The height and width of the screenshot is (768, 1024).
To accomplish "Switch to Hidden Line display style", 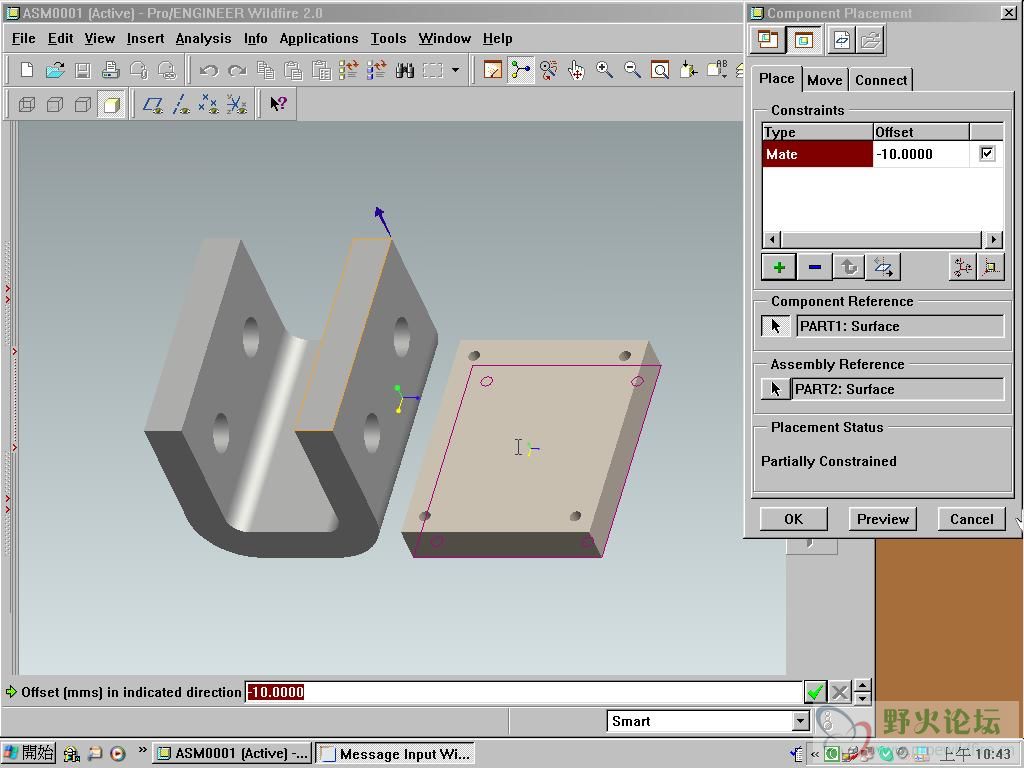I will [x=55, y=104].
